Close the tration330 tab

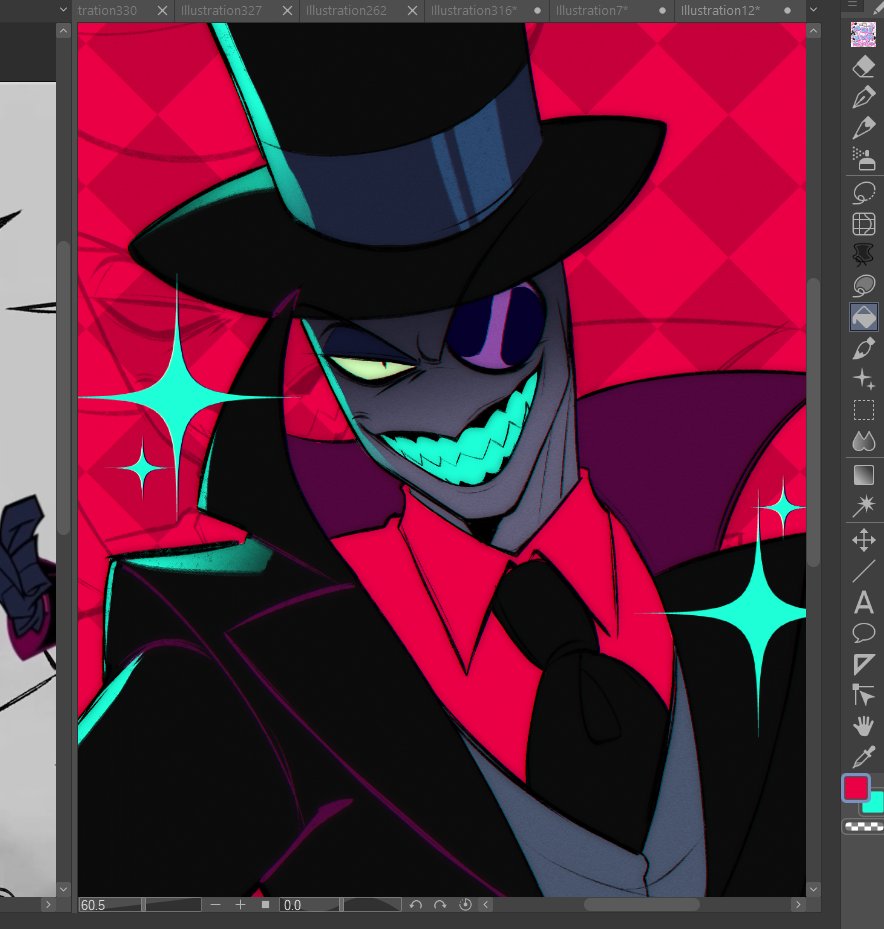162,11
